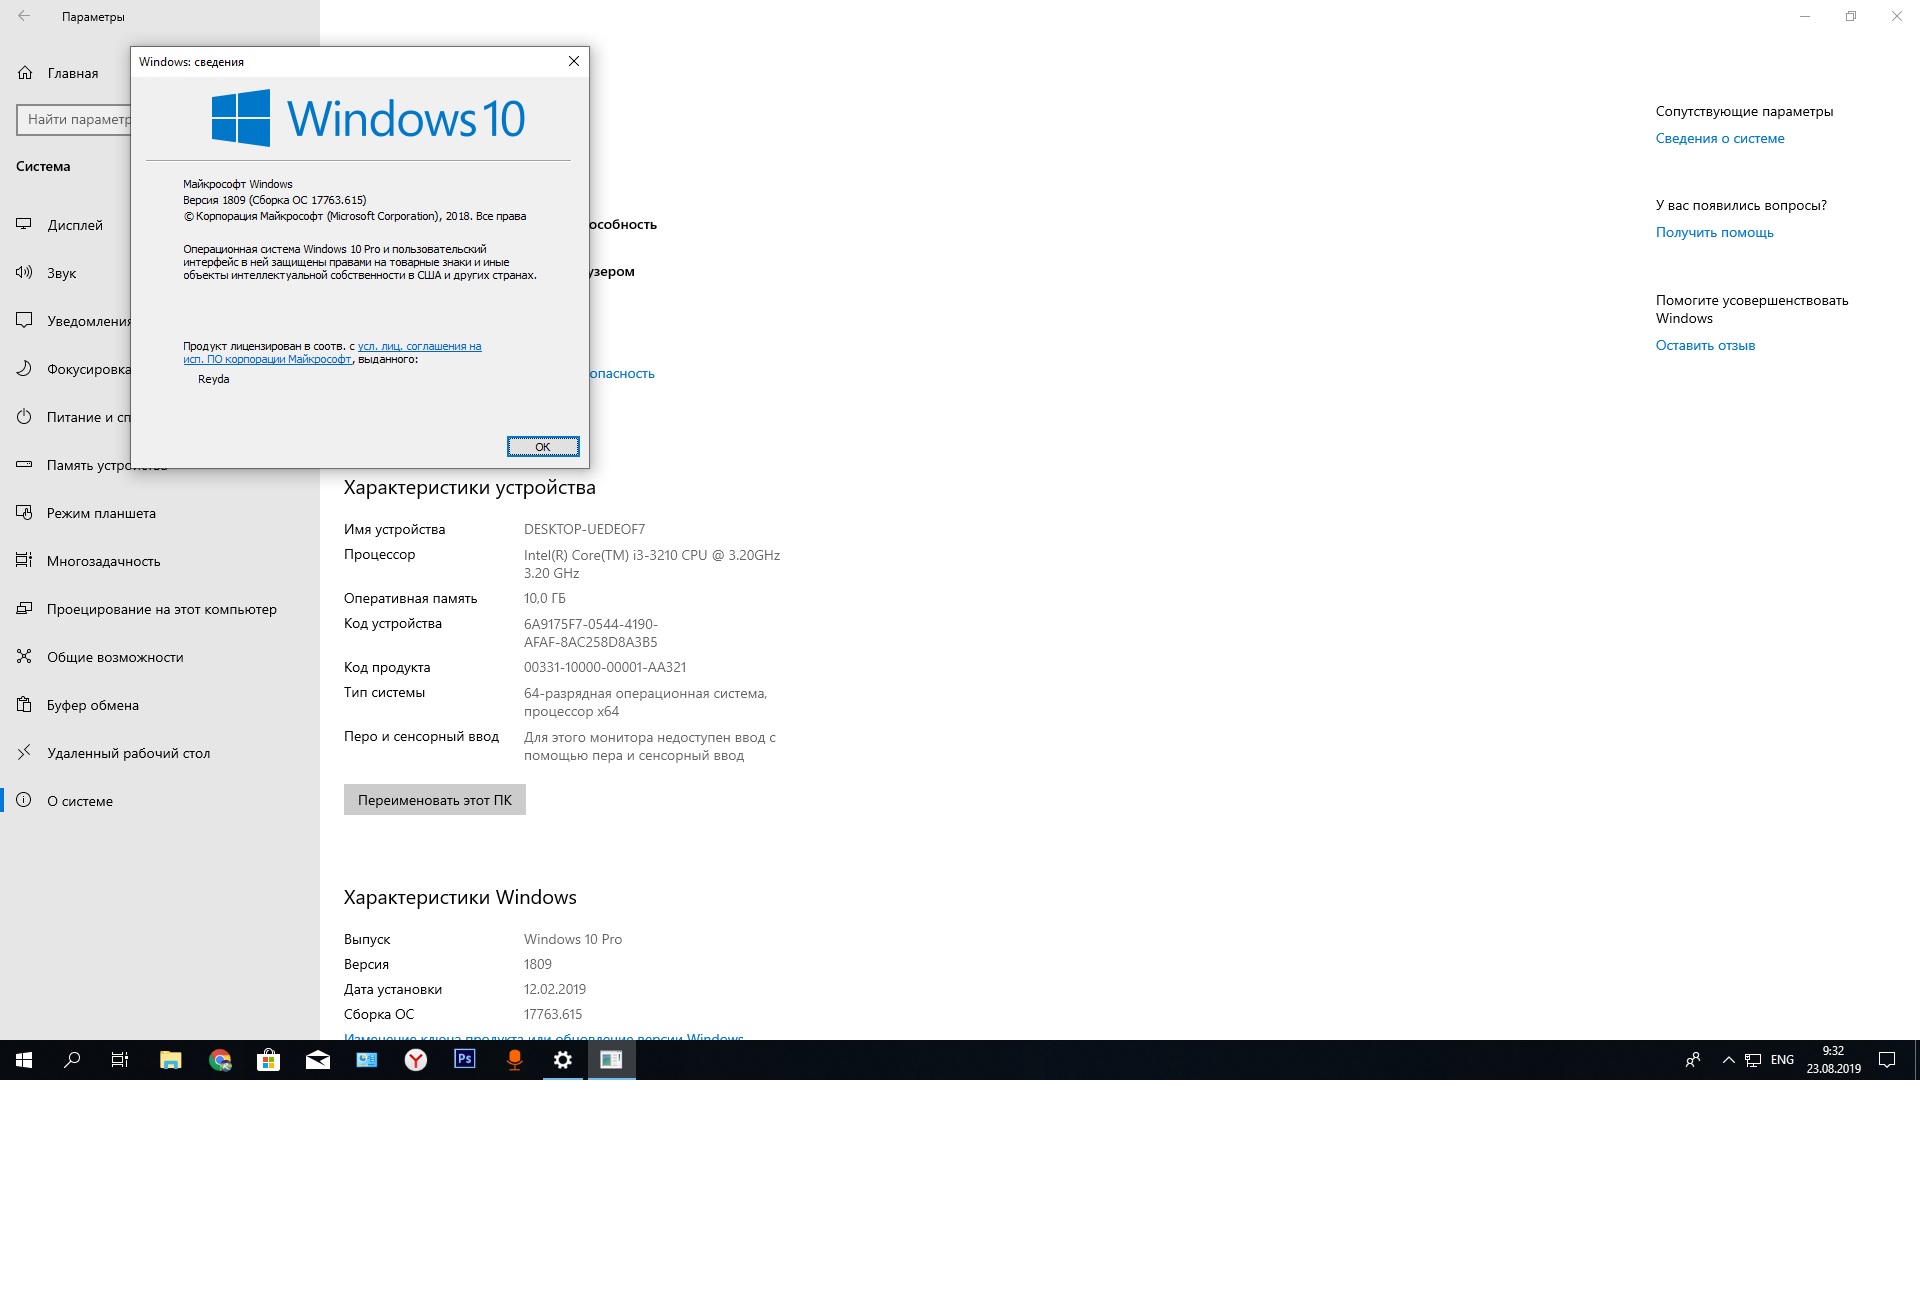Click the 'О системе' info icon
Image resolution: width=1920 pixels, height=1302 pixels.
point(24,801)
